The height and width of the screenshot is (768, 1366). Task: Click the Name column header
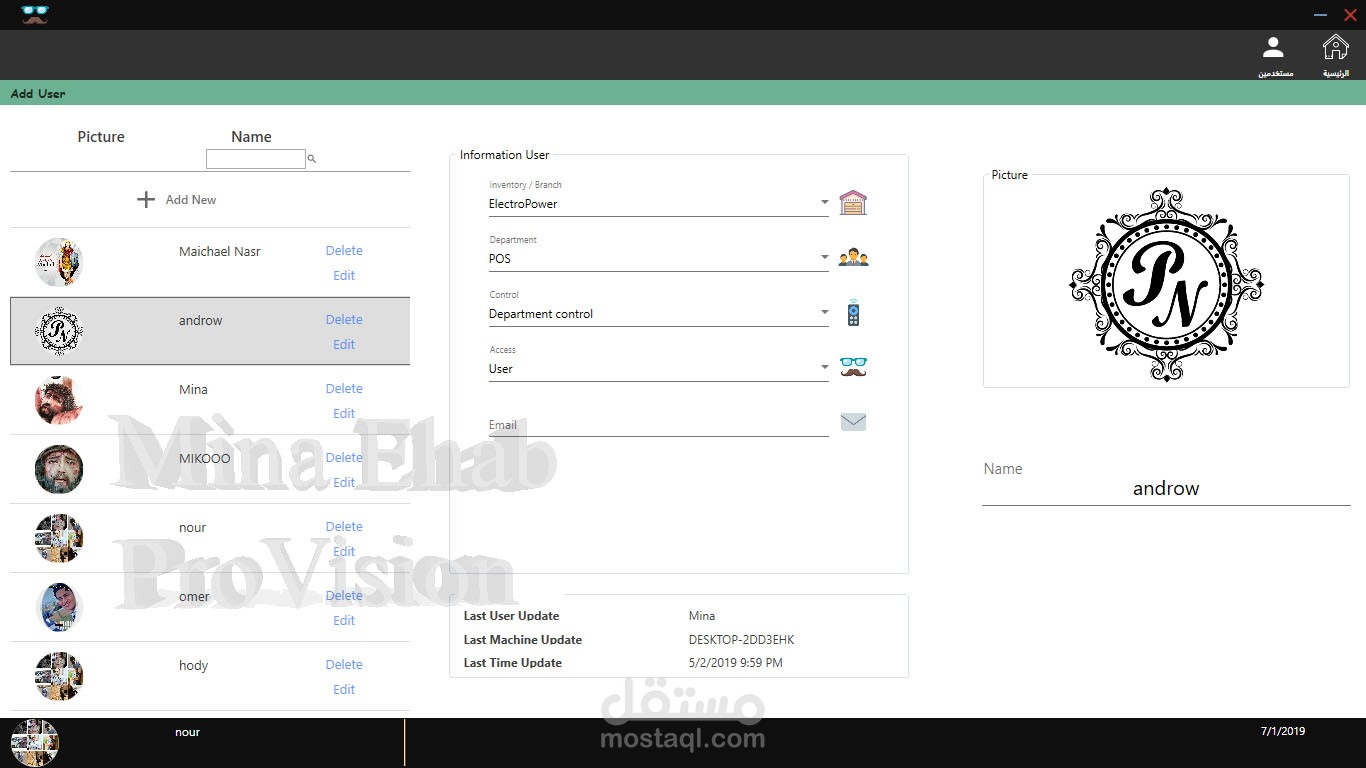pyautogui.click(x=251, y=137)
